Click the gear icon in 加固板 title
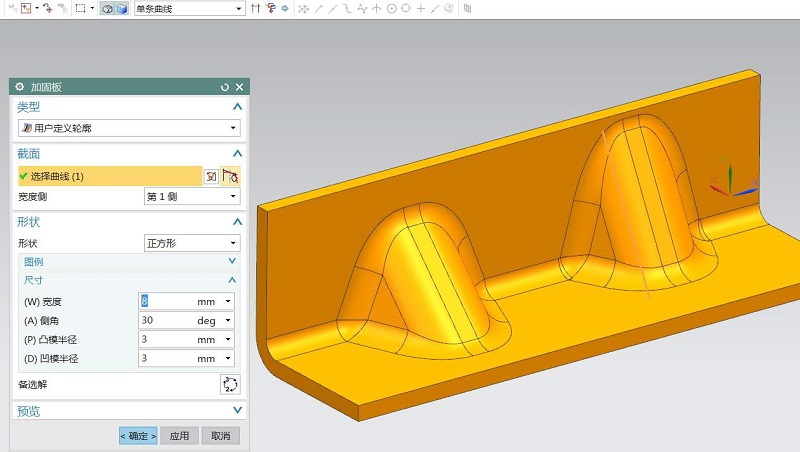The image size is (800, 452). click(19, 88)
